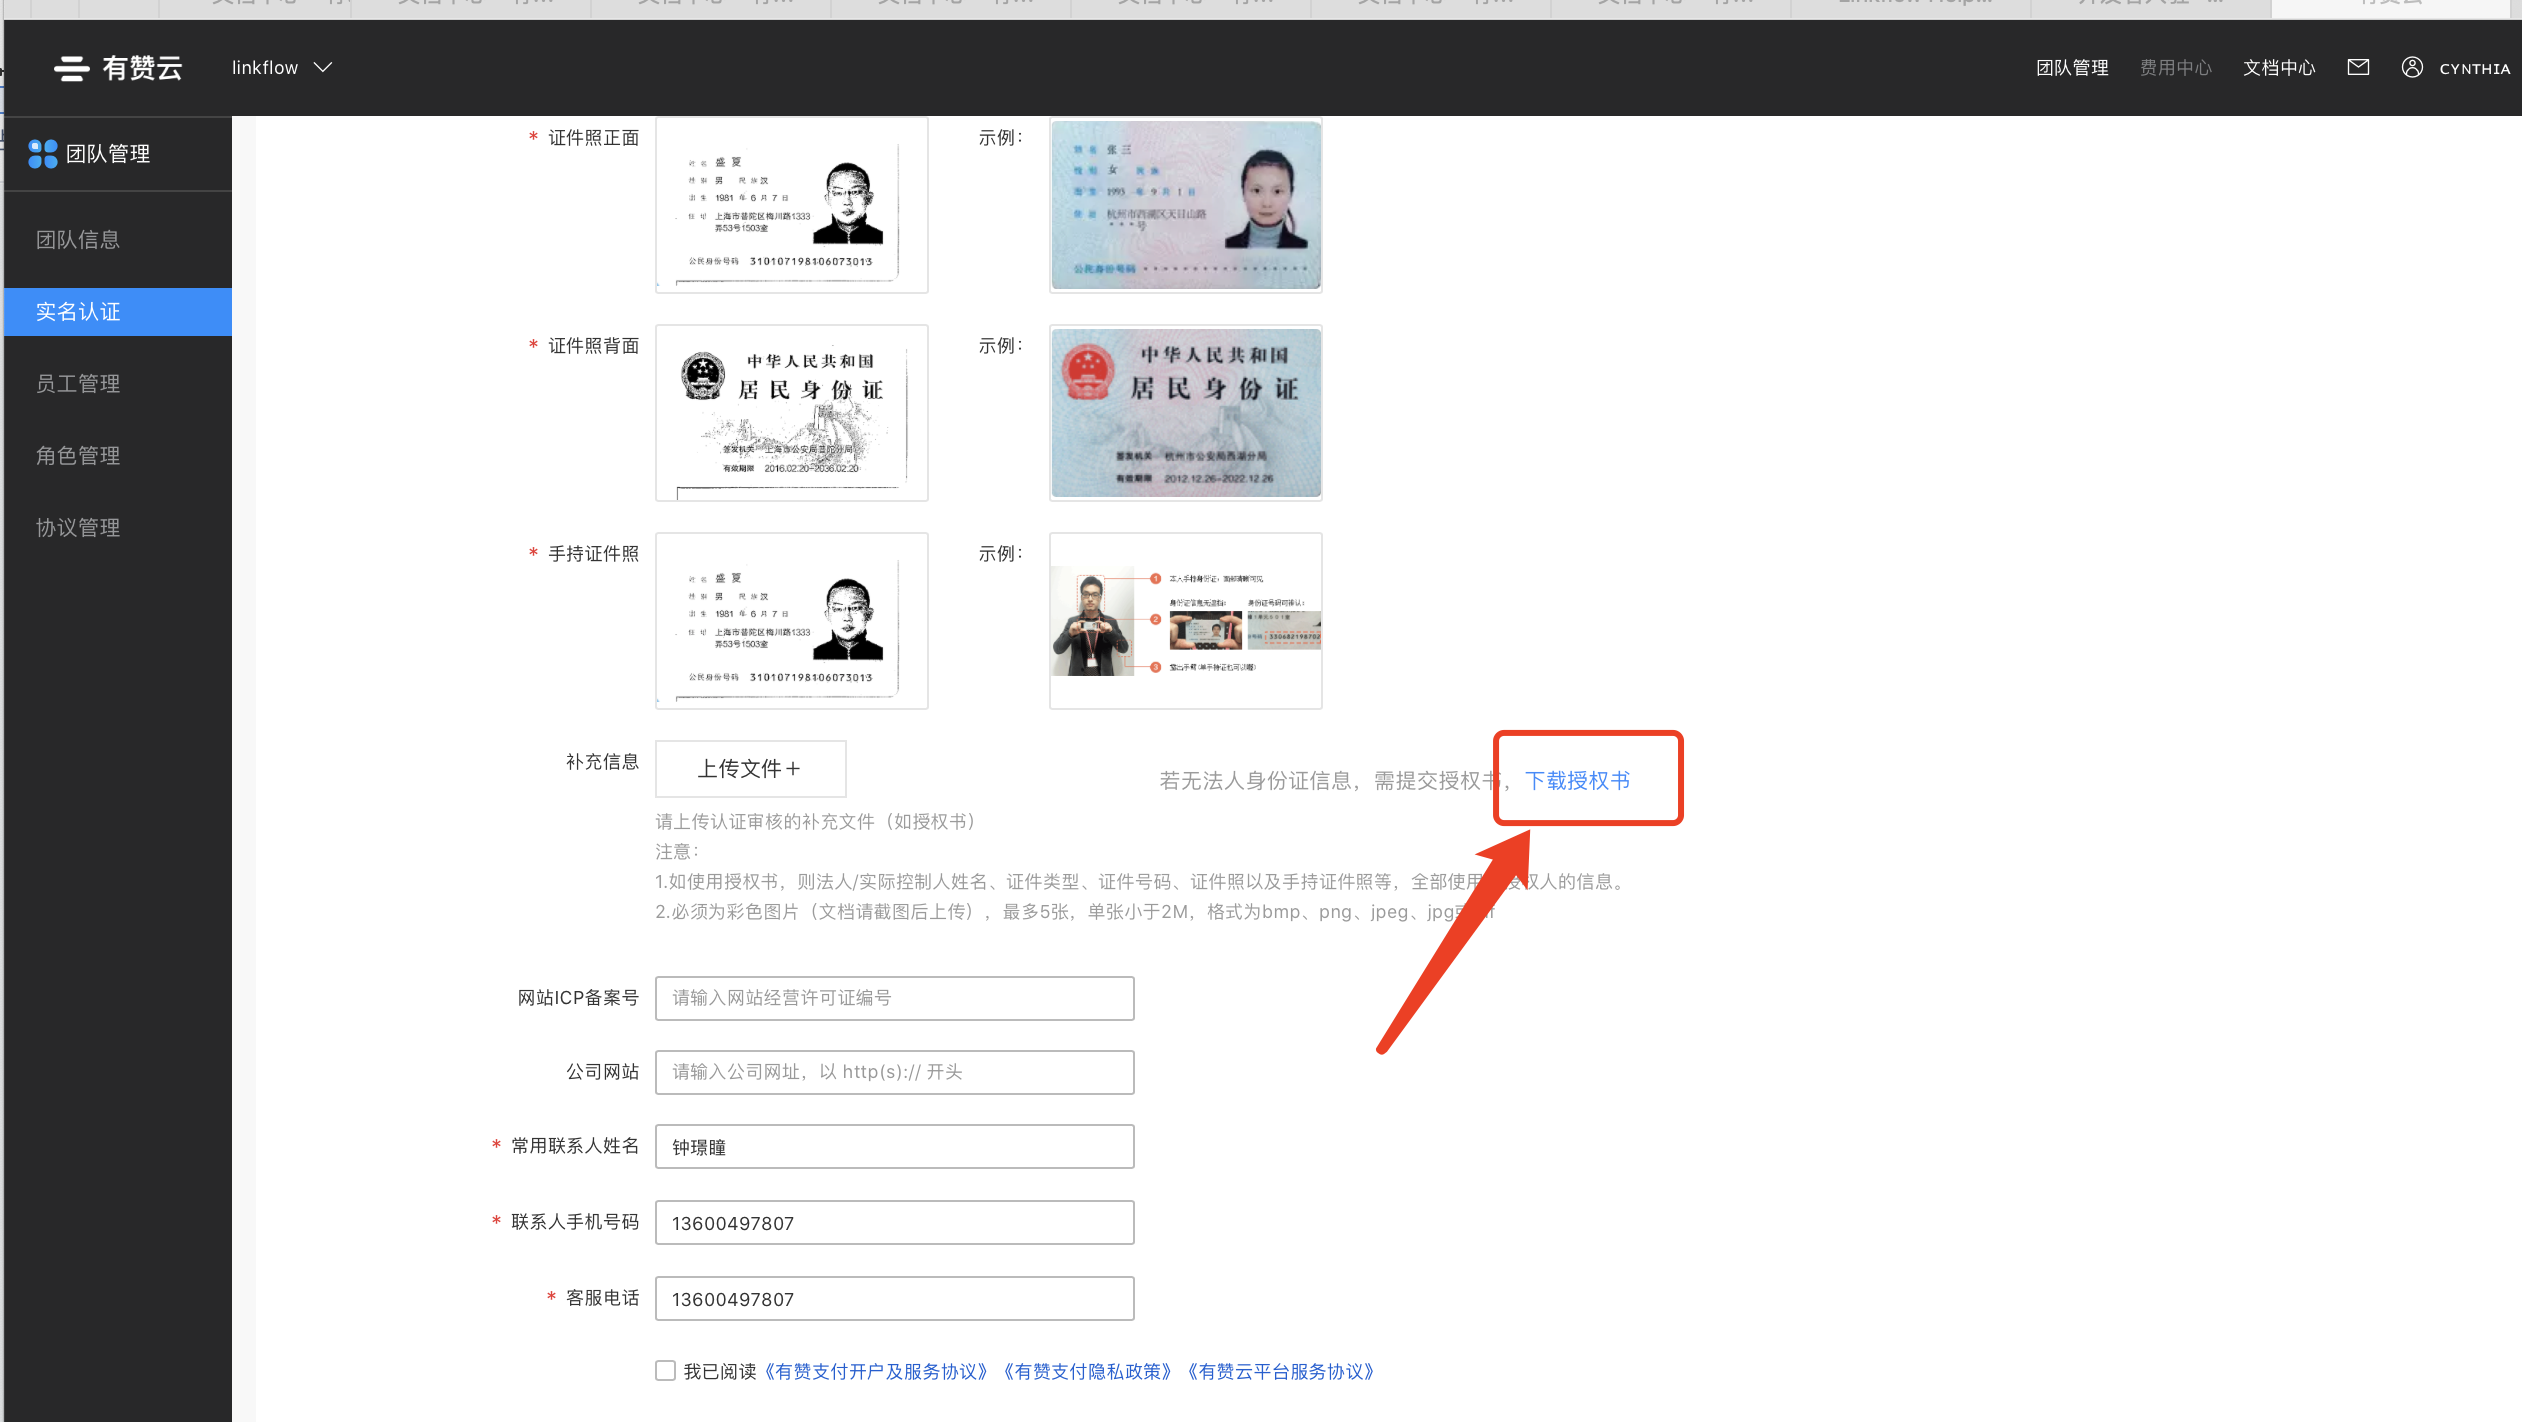Click the user profile avatar icon
Screen dimensions: 2522x1422
pos(2412,67)
